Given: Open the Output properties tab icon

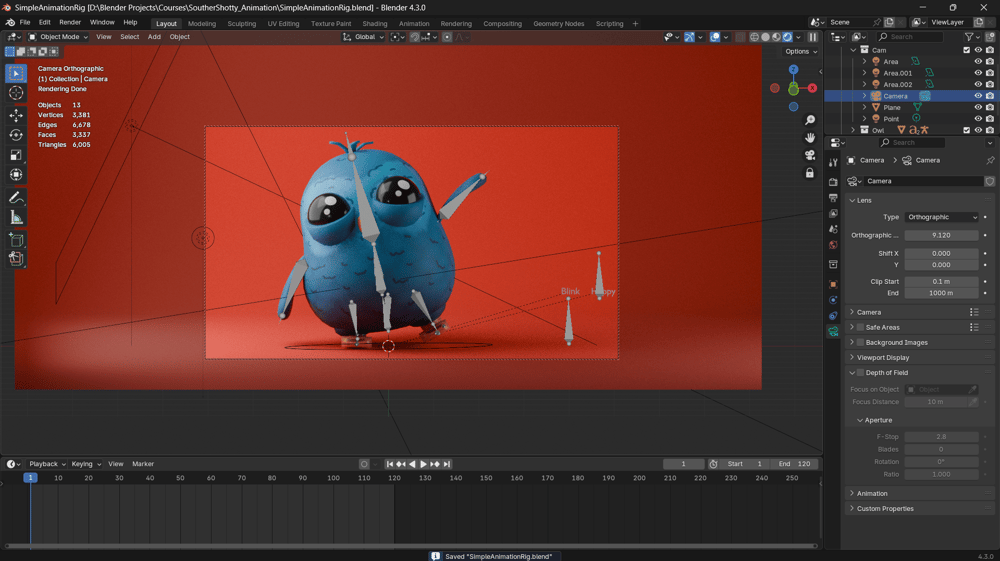Looking at the screenshot, I should (x=833, y=198).
